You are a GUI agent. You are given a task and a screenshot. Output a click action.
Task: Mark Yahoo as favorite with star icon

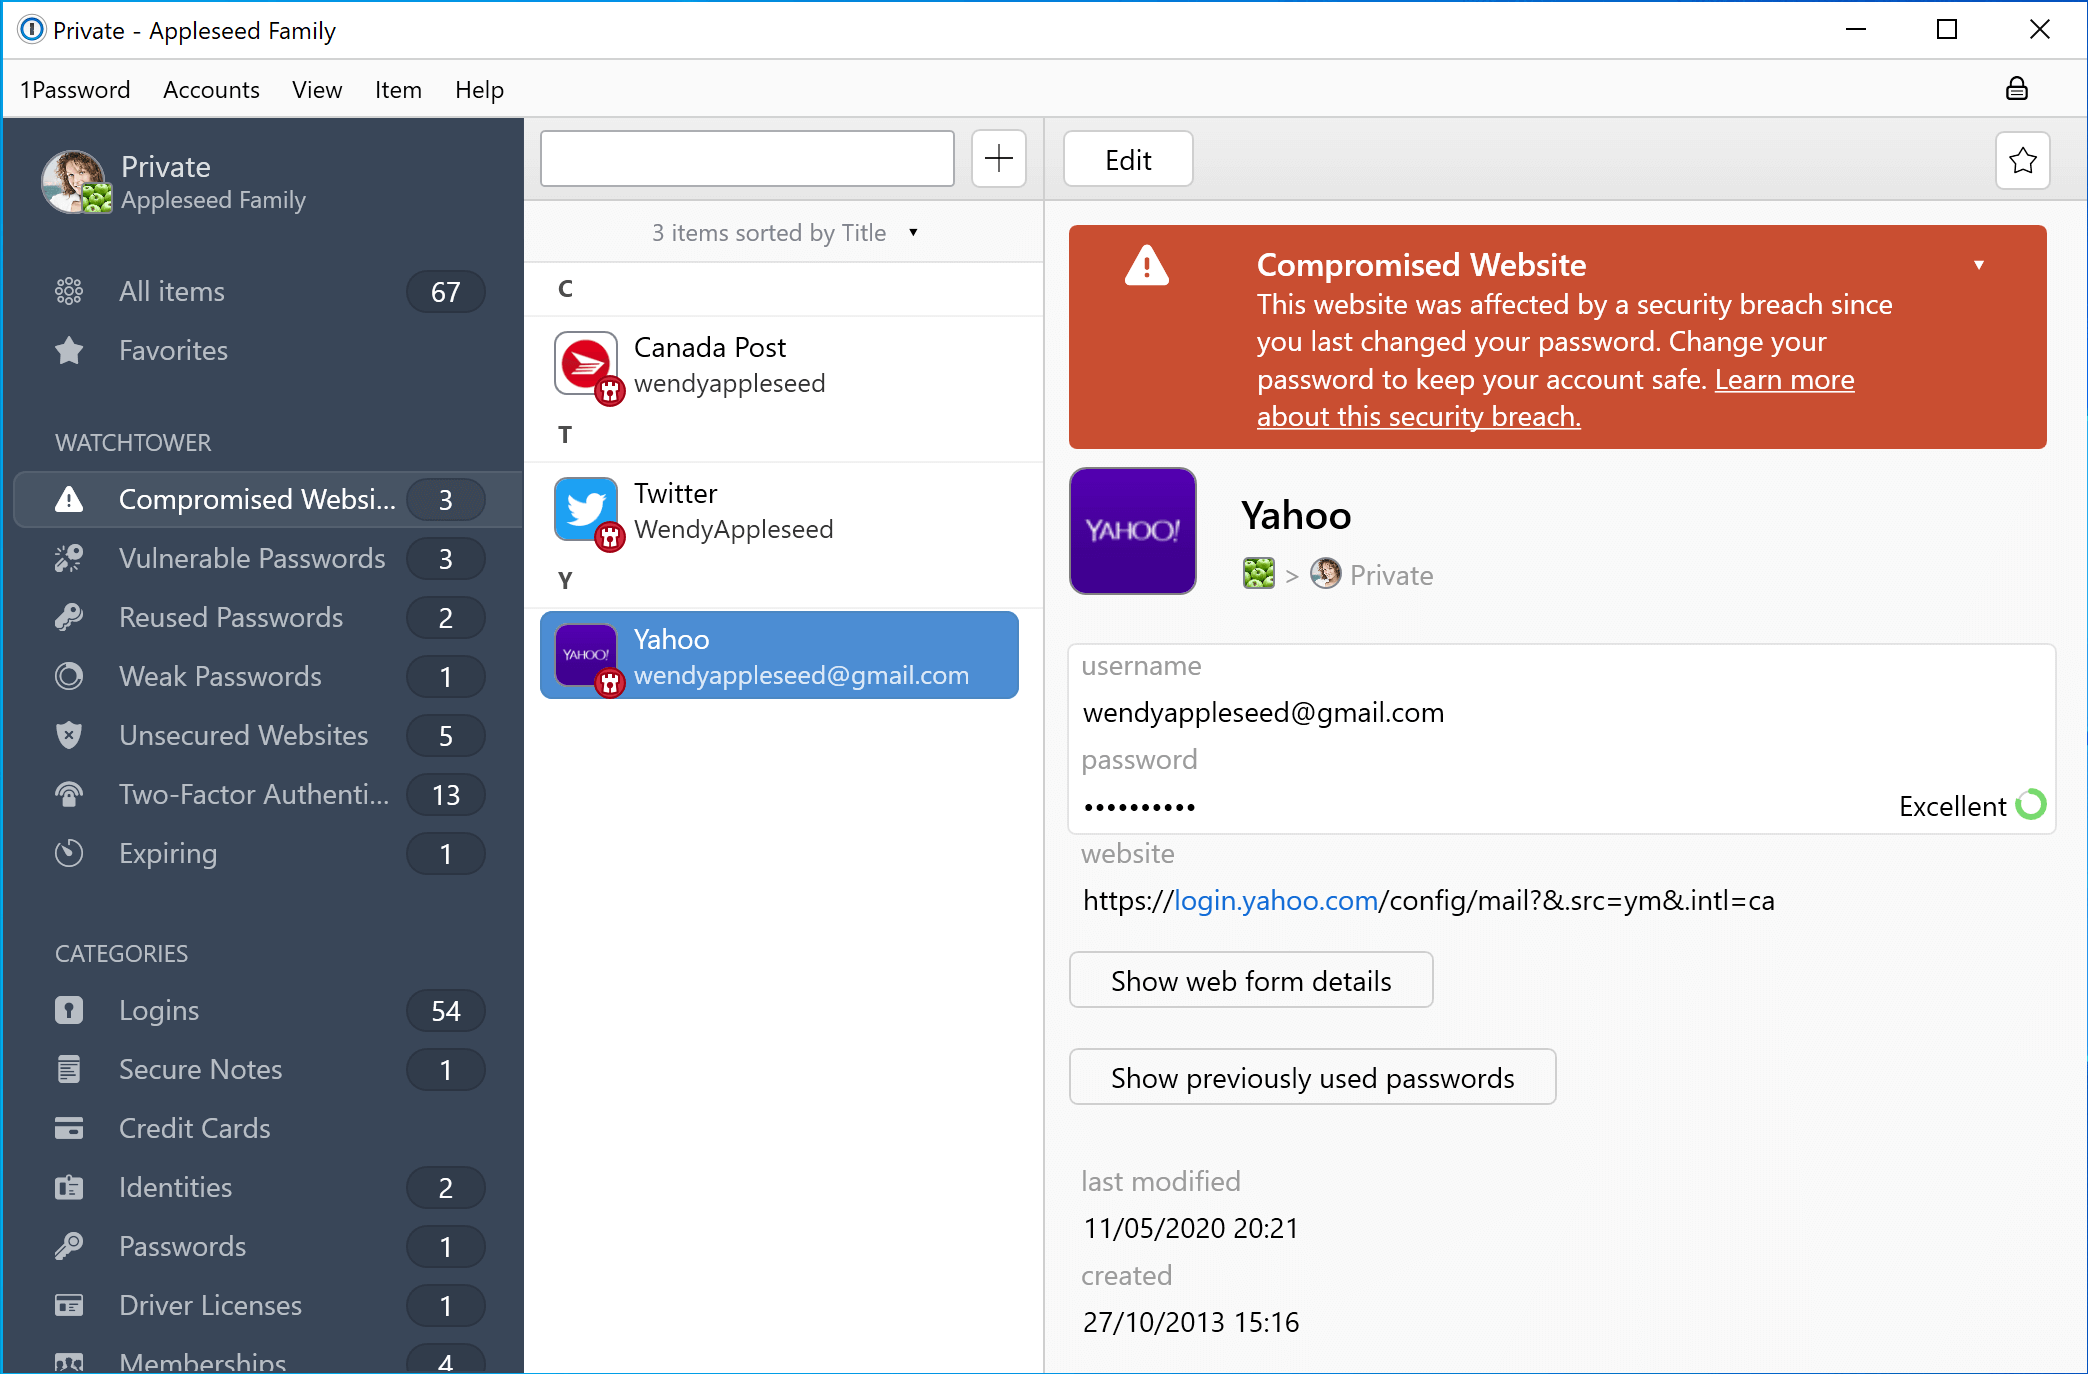pyautogui.click(x=2022, y=160)
